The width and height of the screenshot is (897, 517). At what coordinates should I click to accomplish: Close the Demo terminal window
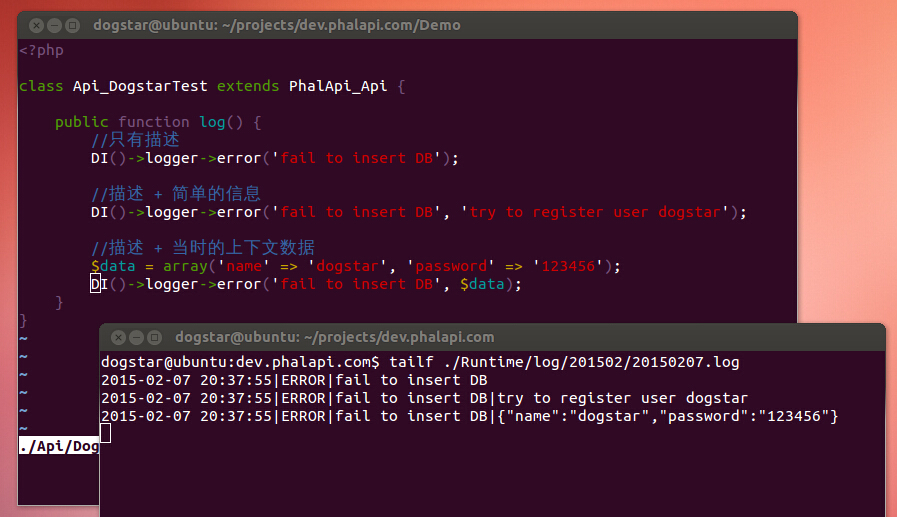[36, 25]
